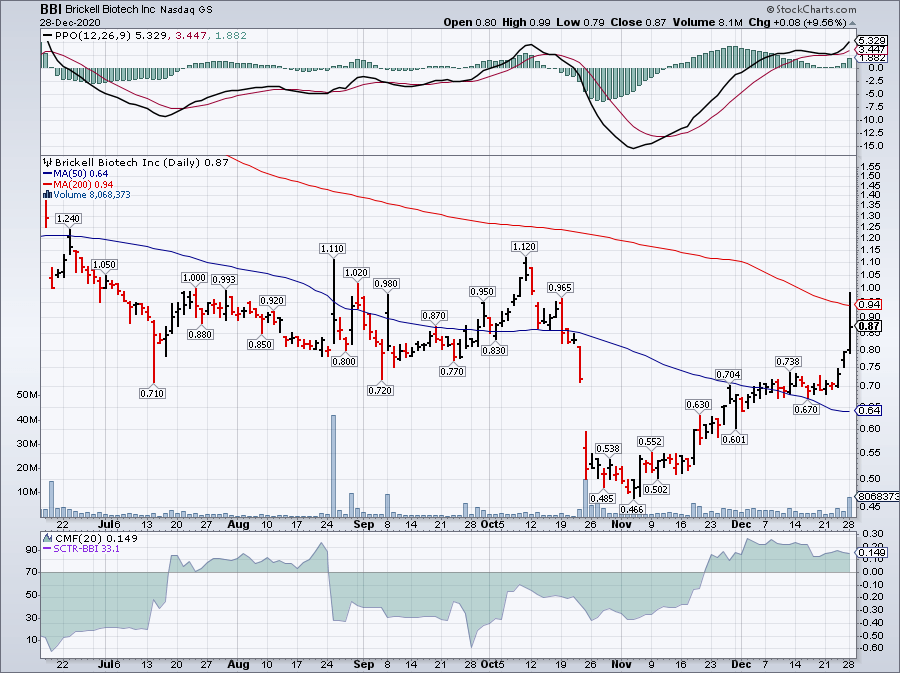
Task: Select the MA(200) 0.94 legend entry
Action: coord(83,185)
